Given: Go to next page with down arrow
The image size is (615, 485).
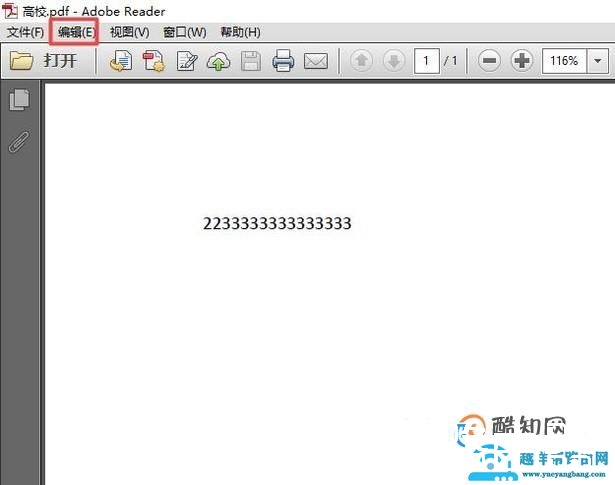Looking at the screenshot, I should (x=393, y=61).
